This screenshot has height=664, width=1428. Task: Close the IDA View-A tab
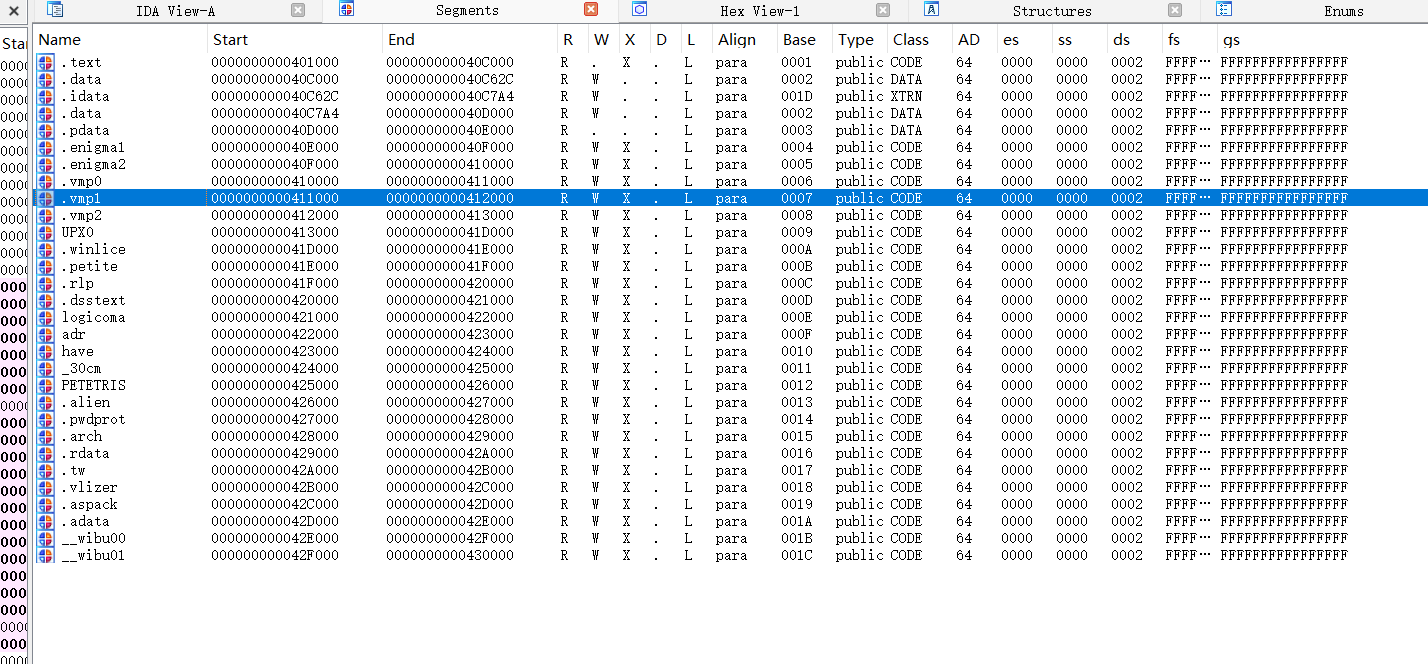[298, 10]
